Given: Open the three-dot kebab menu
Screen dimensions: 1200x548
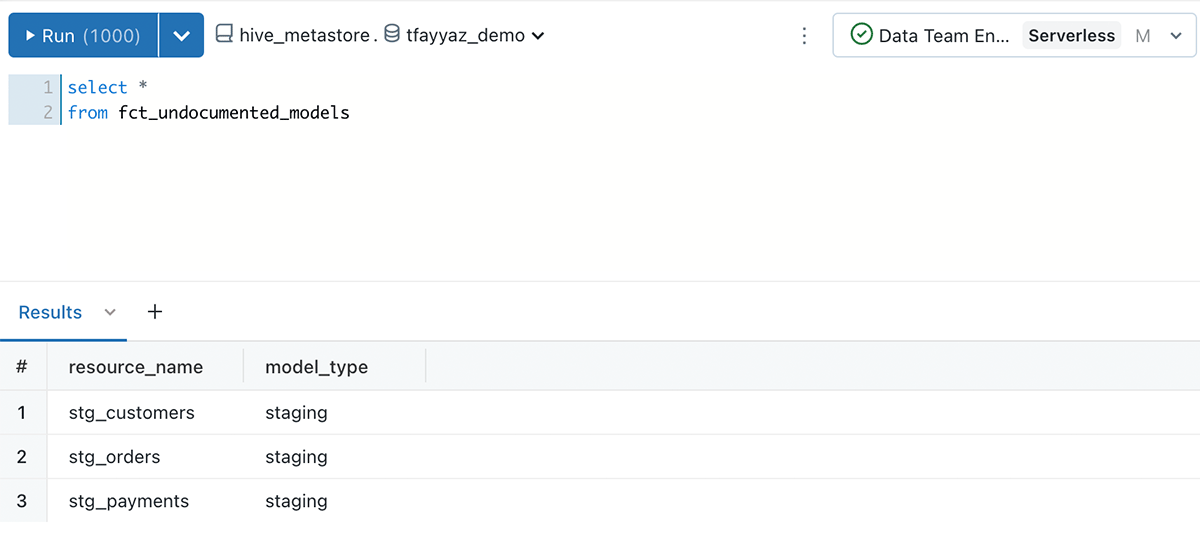Looking at the screenshot, I should click(x=805, y=36).
